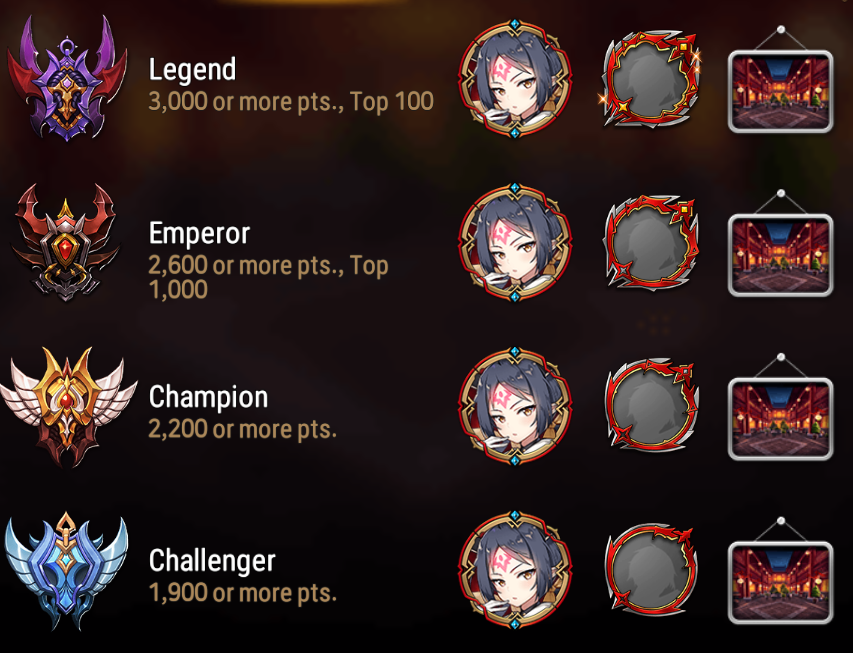Open the Emperor row hero portrait reward
853x653 pixels.
pos(515,243)
